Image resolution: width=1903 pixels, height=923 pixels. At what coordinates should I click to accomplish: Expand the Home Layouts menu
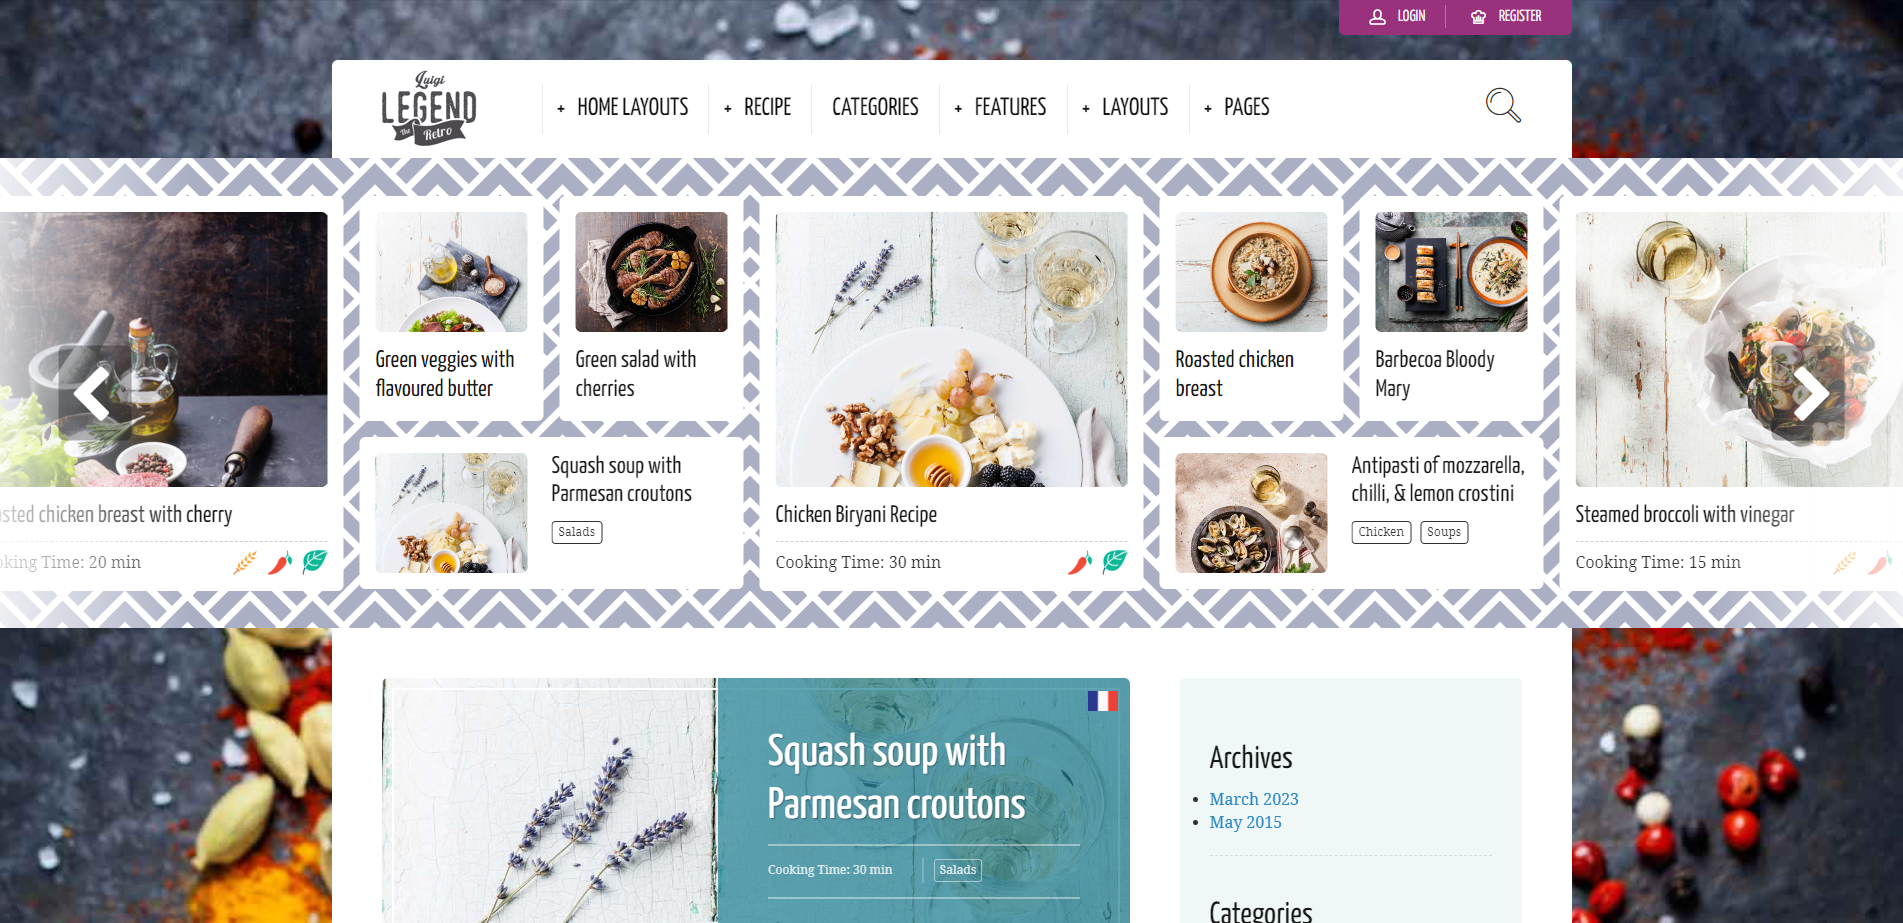[623, 107]
